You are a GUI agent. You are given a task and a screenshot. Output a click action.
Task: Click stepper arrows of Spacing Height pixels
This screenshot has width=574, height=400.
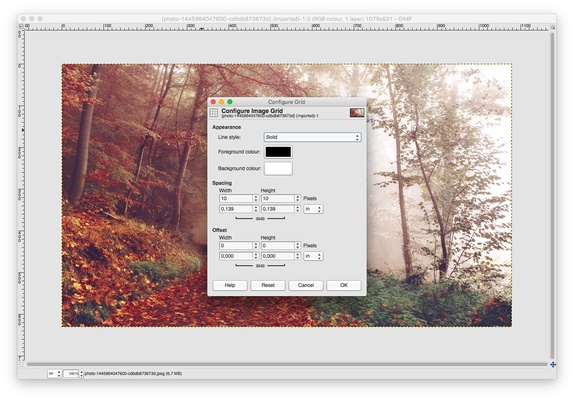pyautogui.click(x=298, y=198)
